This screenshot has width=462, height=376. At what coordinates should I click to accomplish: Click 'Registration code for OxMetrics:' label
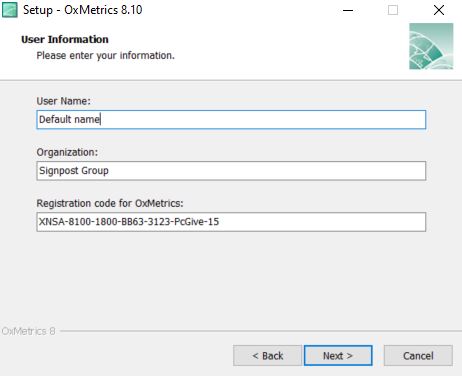click(x=110, y=203)
